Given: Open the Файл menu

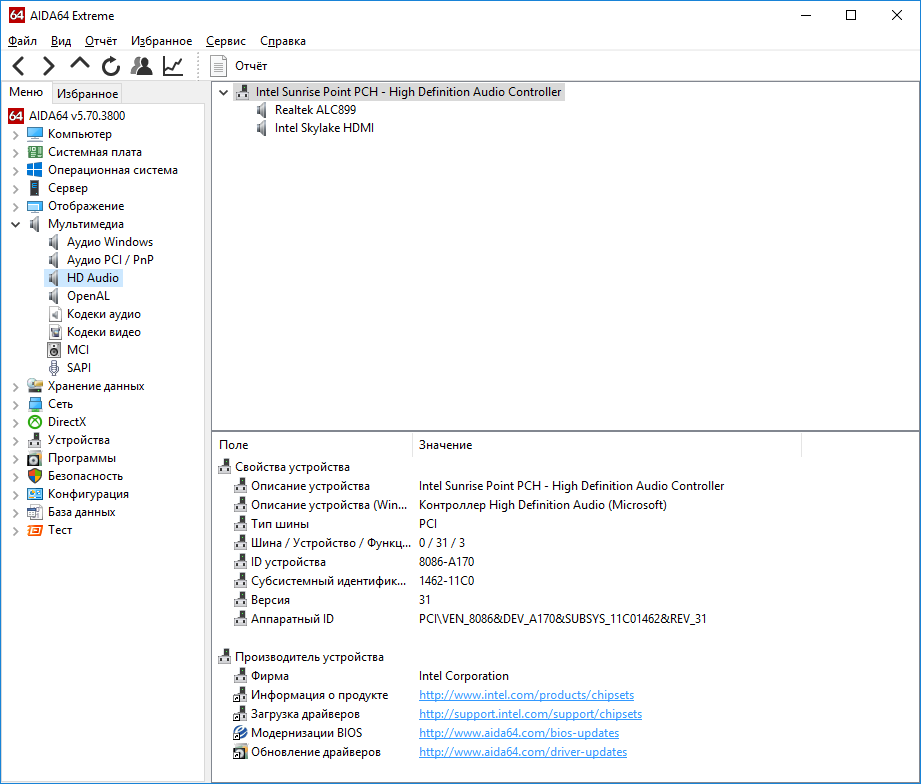Looking at the screenshot, I should (x=22, y=41).
